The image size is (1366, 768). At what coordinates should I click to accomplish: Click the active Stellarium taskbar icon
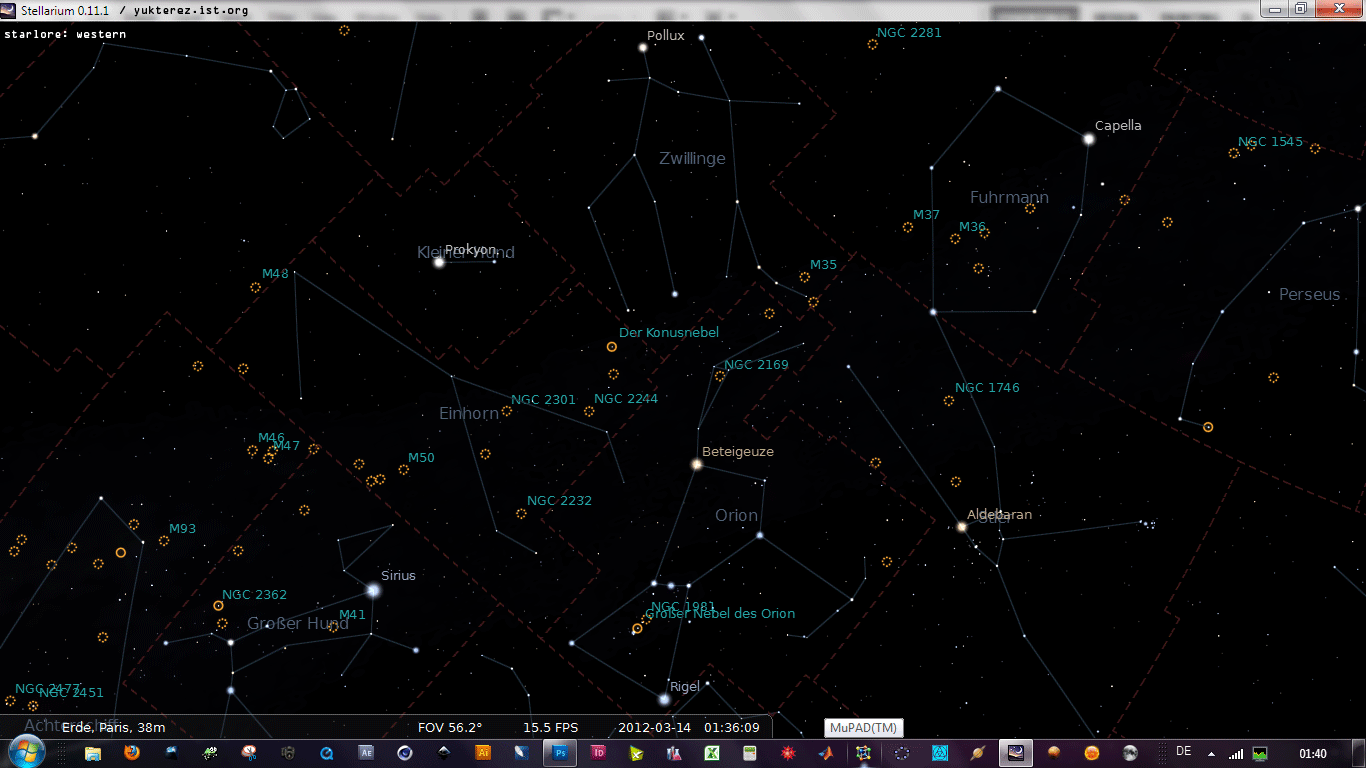(1015, 753)
